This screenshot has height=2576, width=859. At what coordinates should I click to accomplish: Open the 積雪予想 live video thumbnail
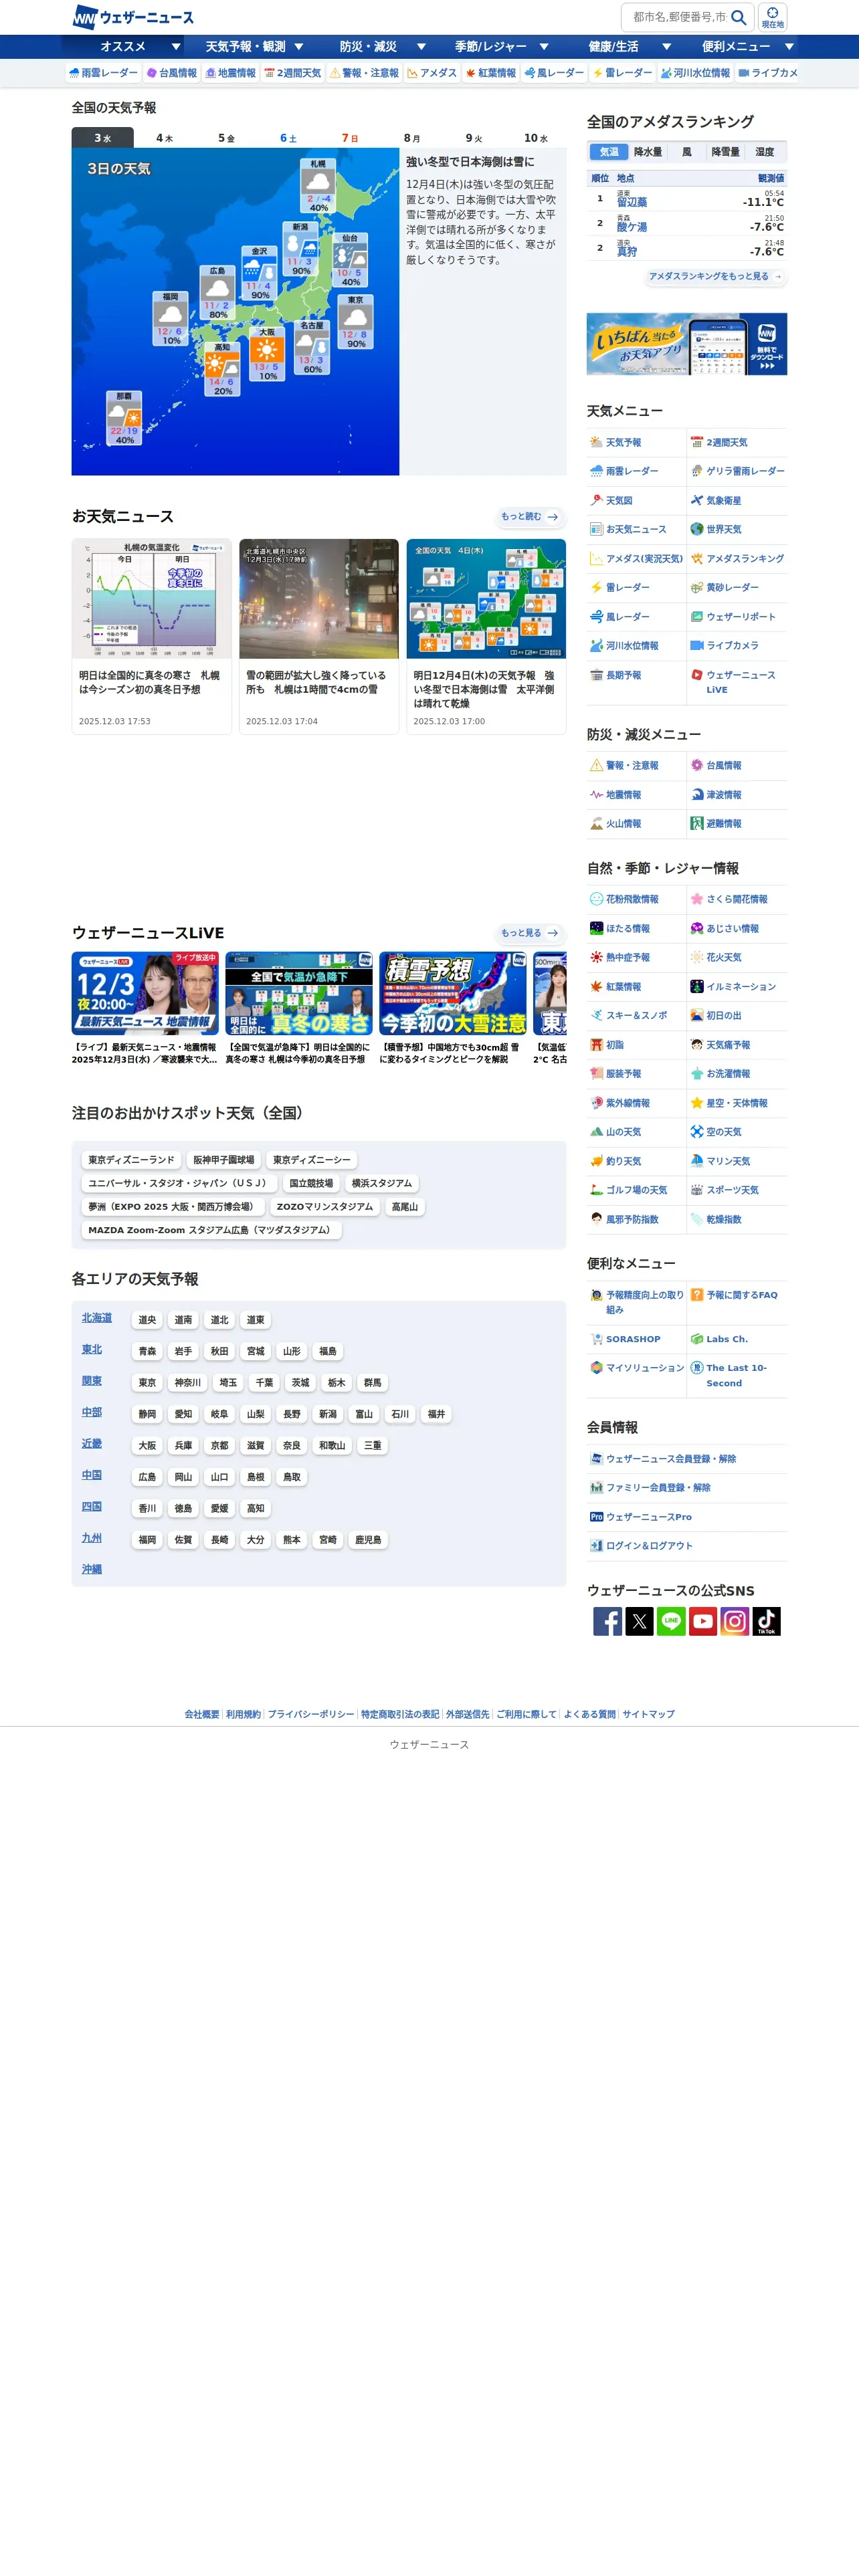(453, 993)
